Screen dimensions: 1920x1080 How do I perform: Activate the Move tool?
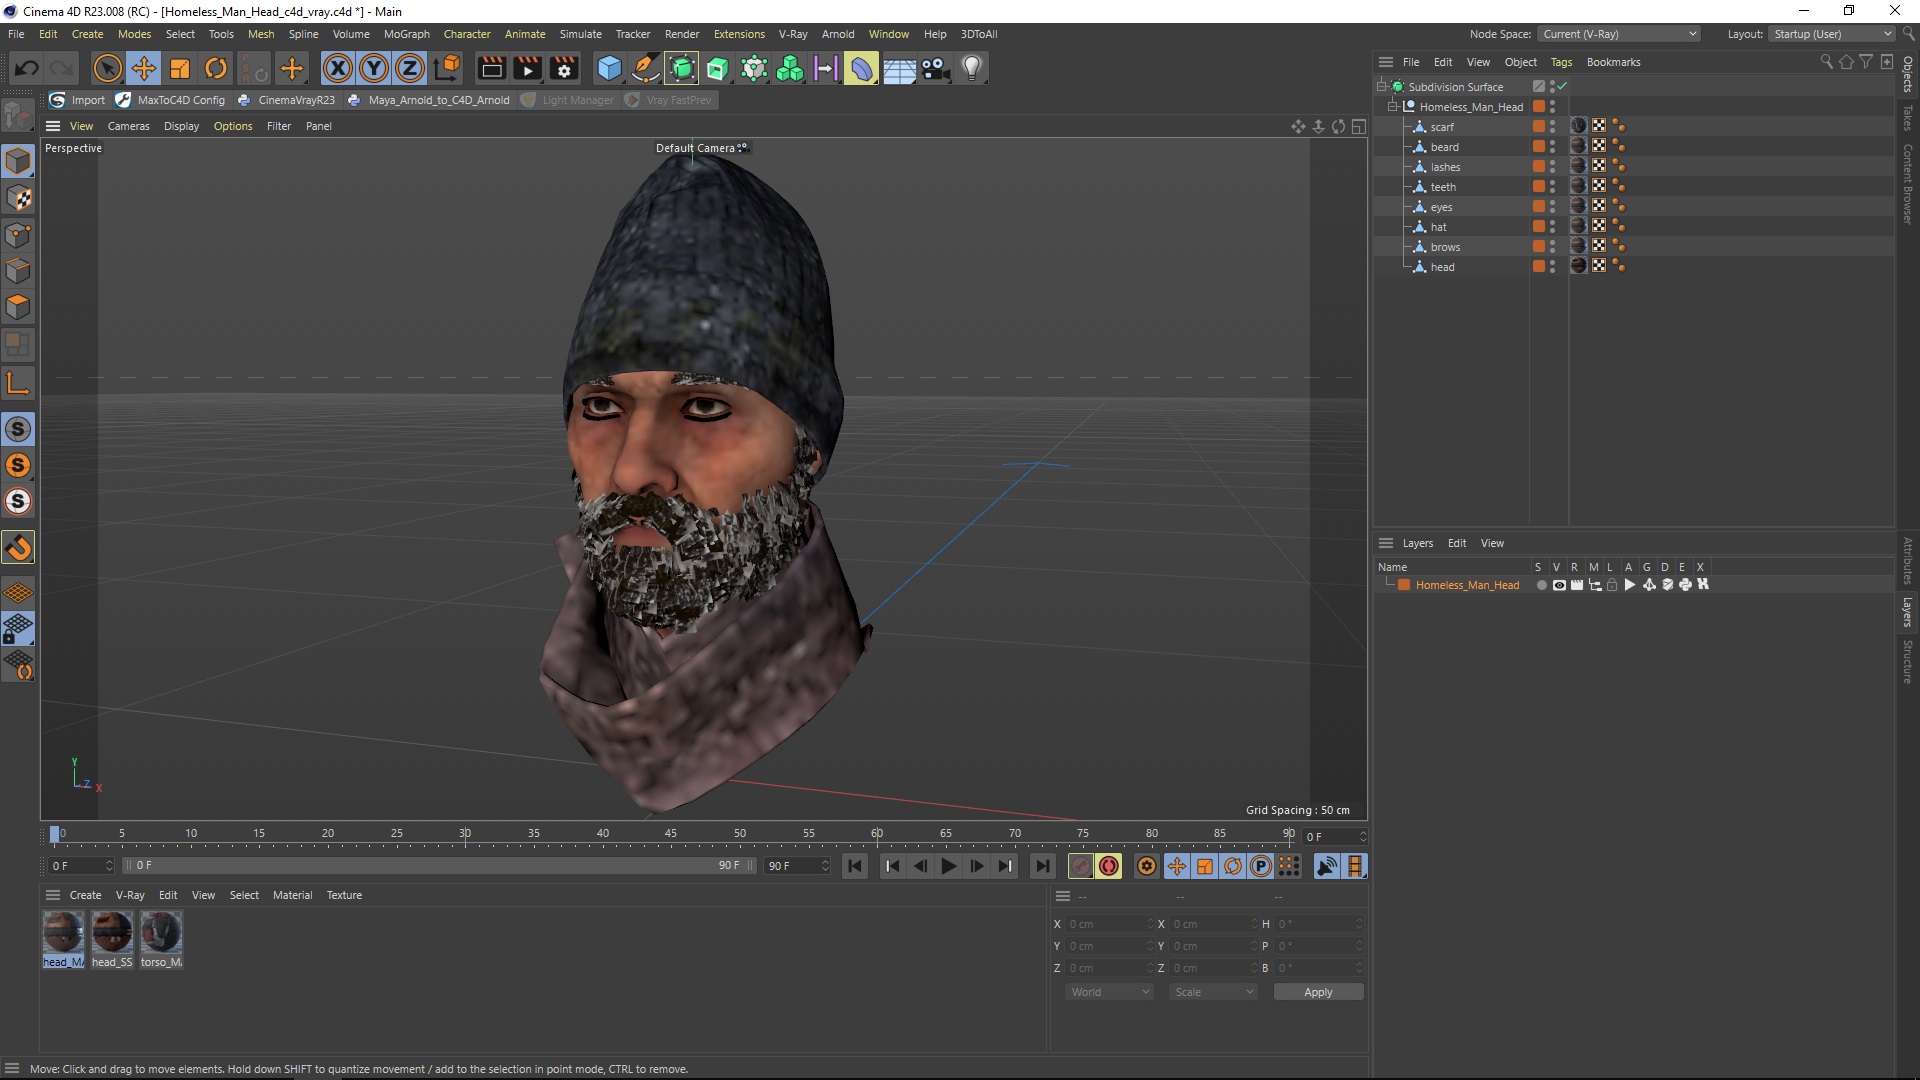pyautogui.click(x=144, y=68)
